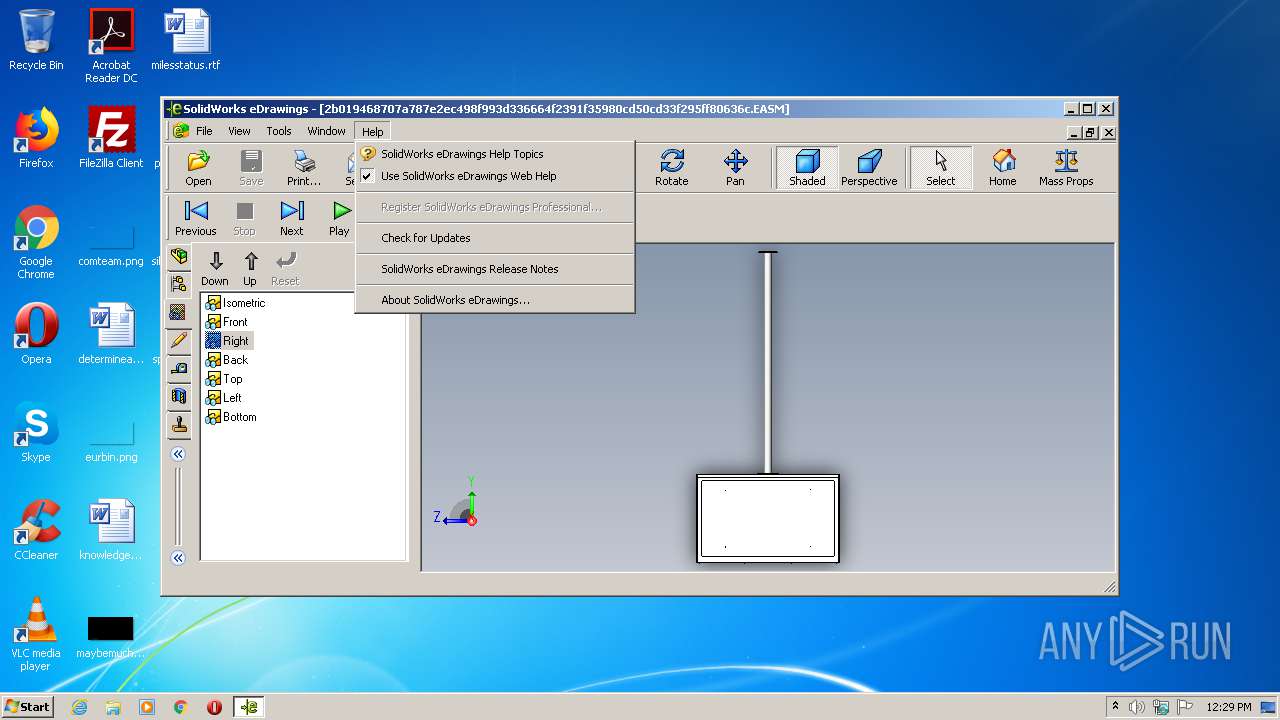1280x720 pixels.
Task: Activate the Pan tool
Action: pos(735,168)
